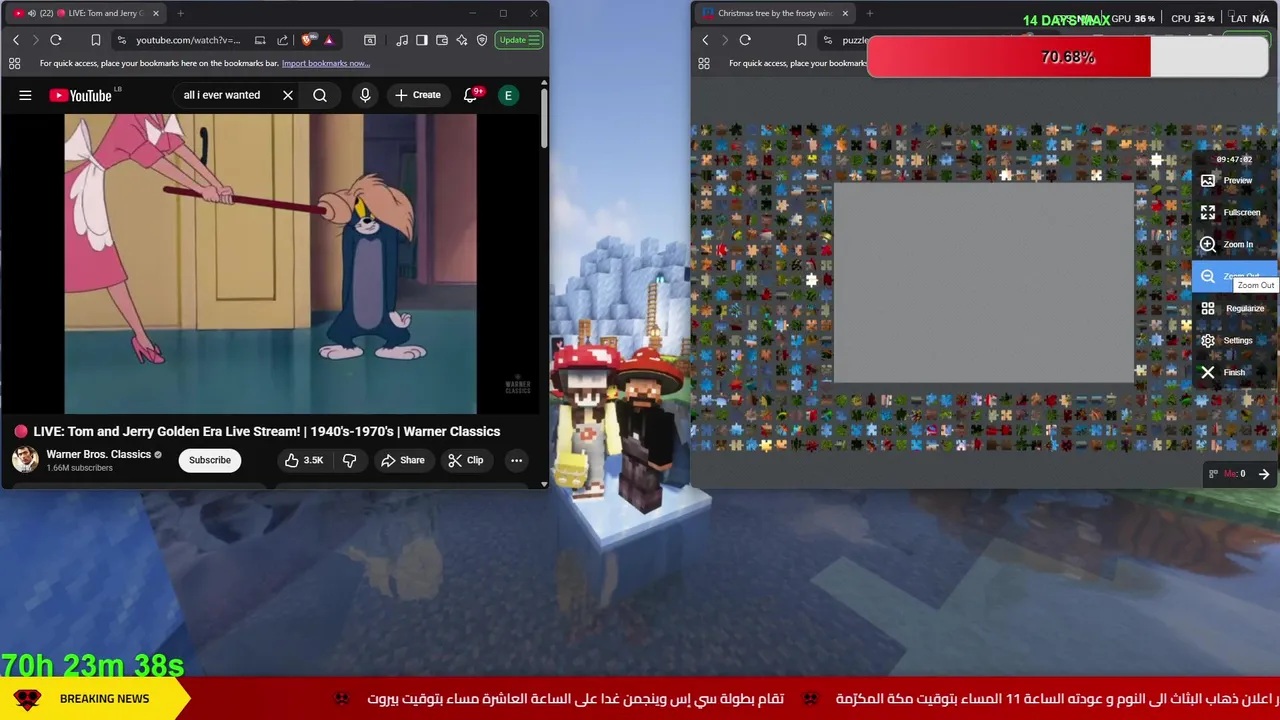Open YouTube notifications bell

click(x=471, y=95)
